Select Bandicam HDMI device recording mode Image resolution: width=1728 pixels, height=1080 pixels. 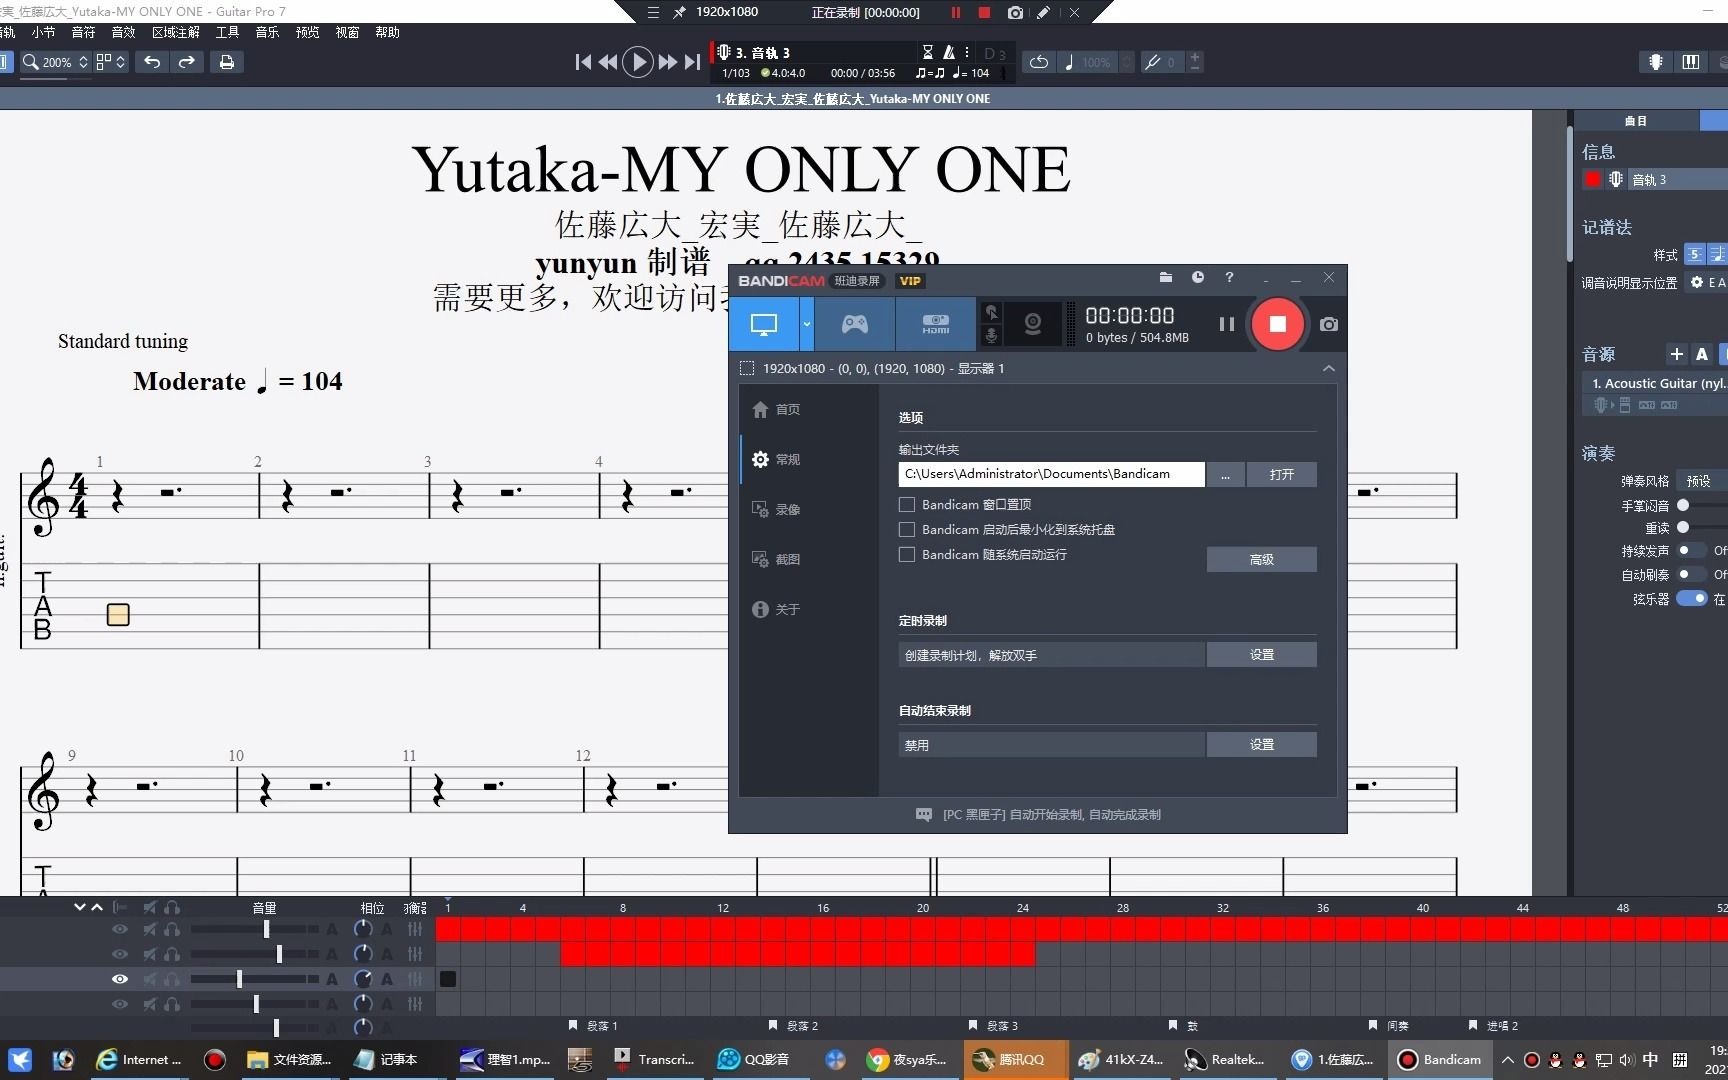pos(935,324)
